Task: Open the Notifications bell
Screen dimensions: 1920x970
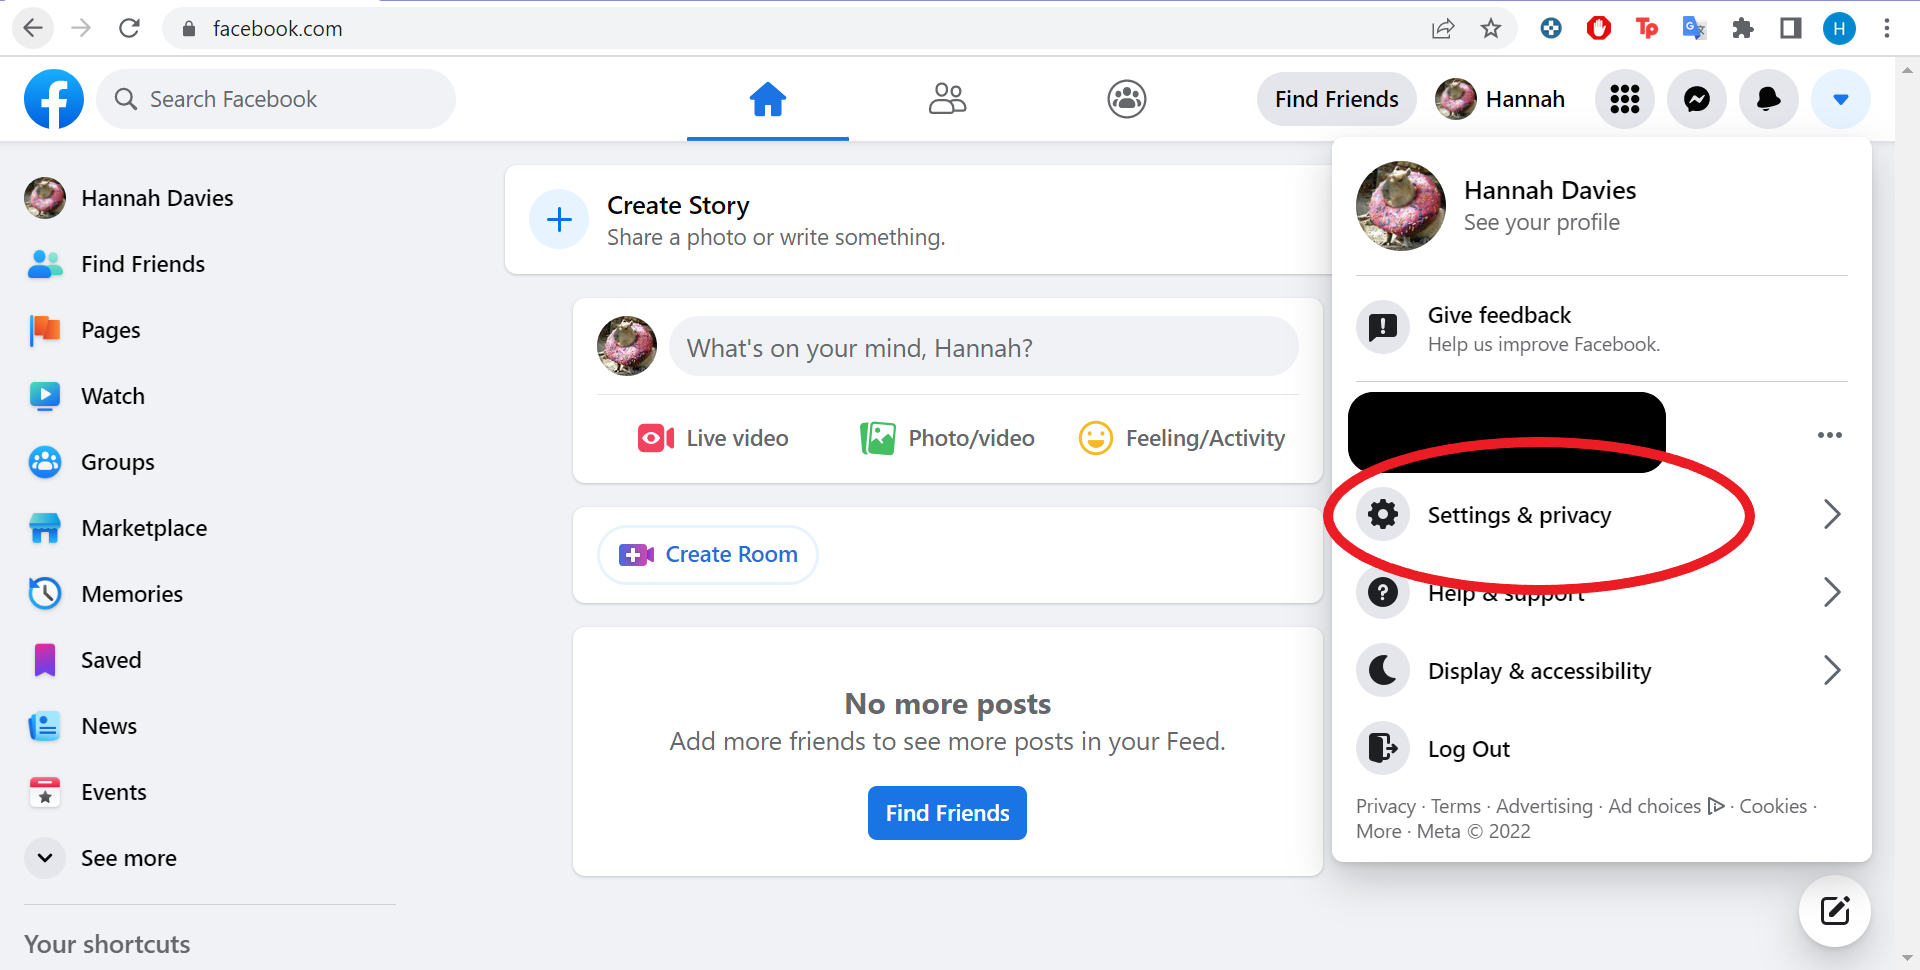Action: point(1769,99)
